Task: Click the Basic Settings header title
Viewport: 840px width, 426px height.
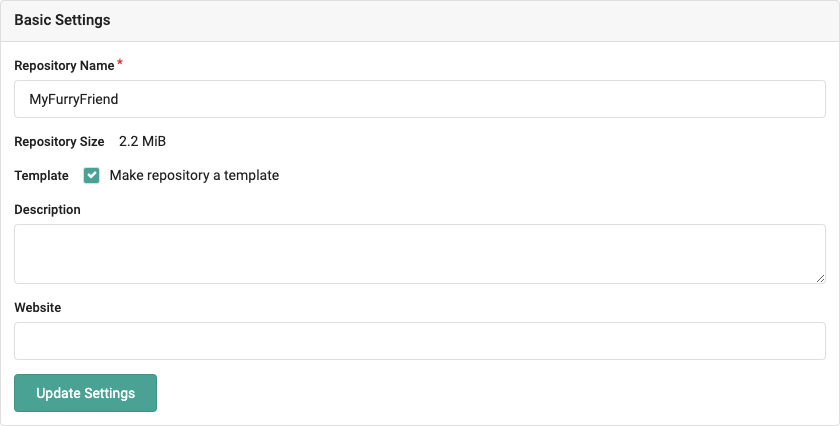Action: pyautogui.click(x=62, y=20)
